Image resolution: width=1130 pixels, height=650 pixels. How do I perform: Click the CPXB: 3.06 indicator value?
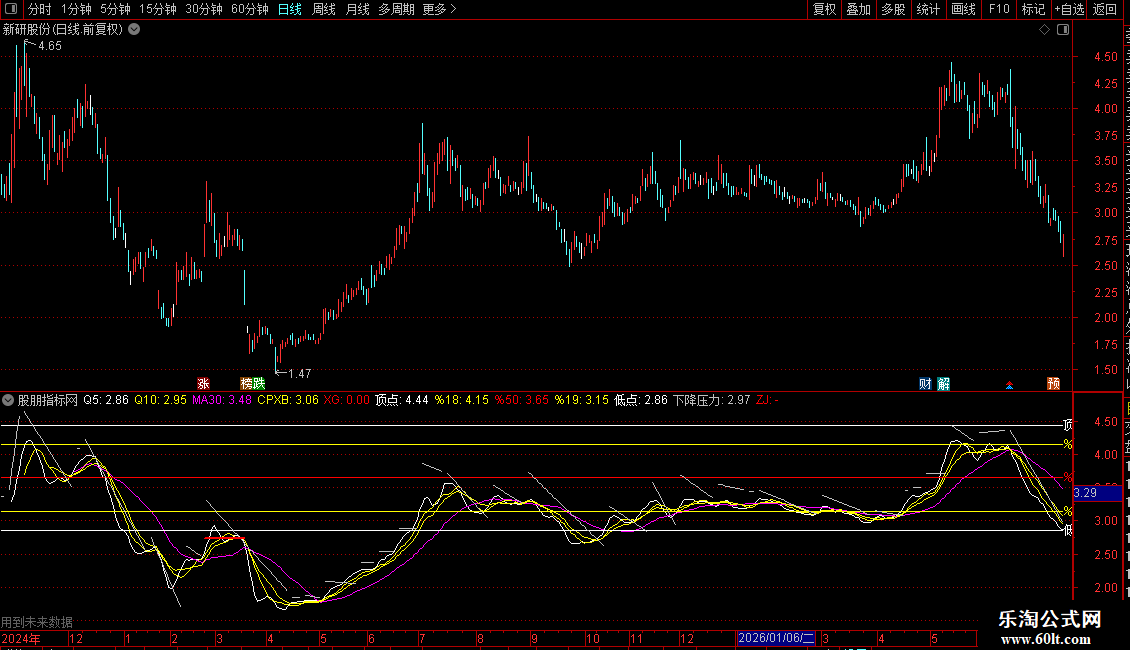tap(288, 400)
